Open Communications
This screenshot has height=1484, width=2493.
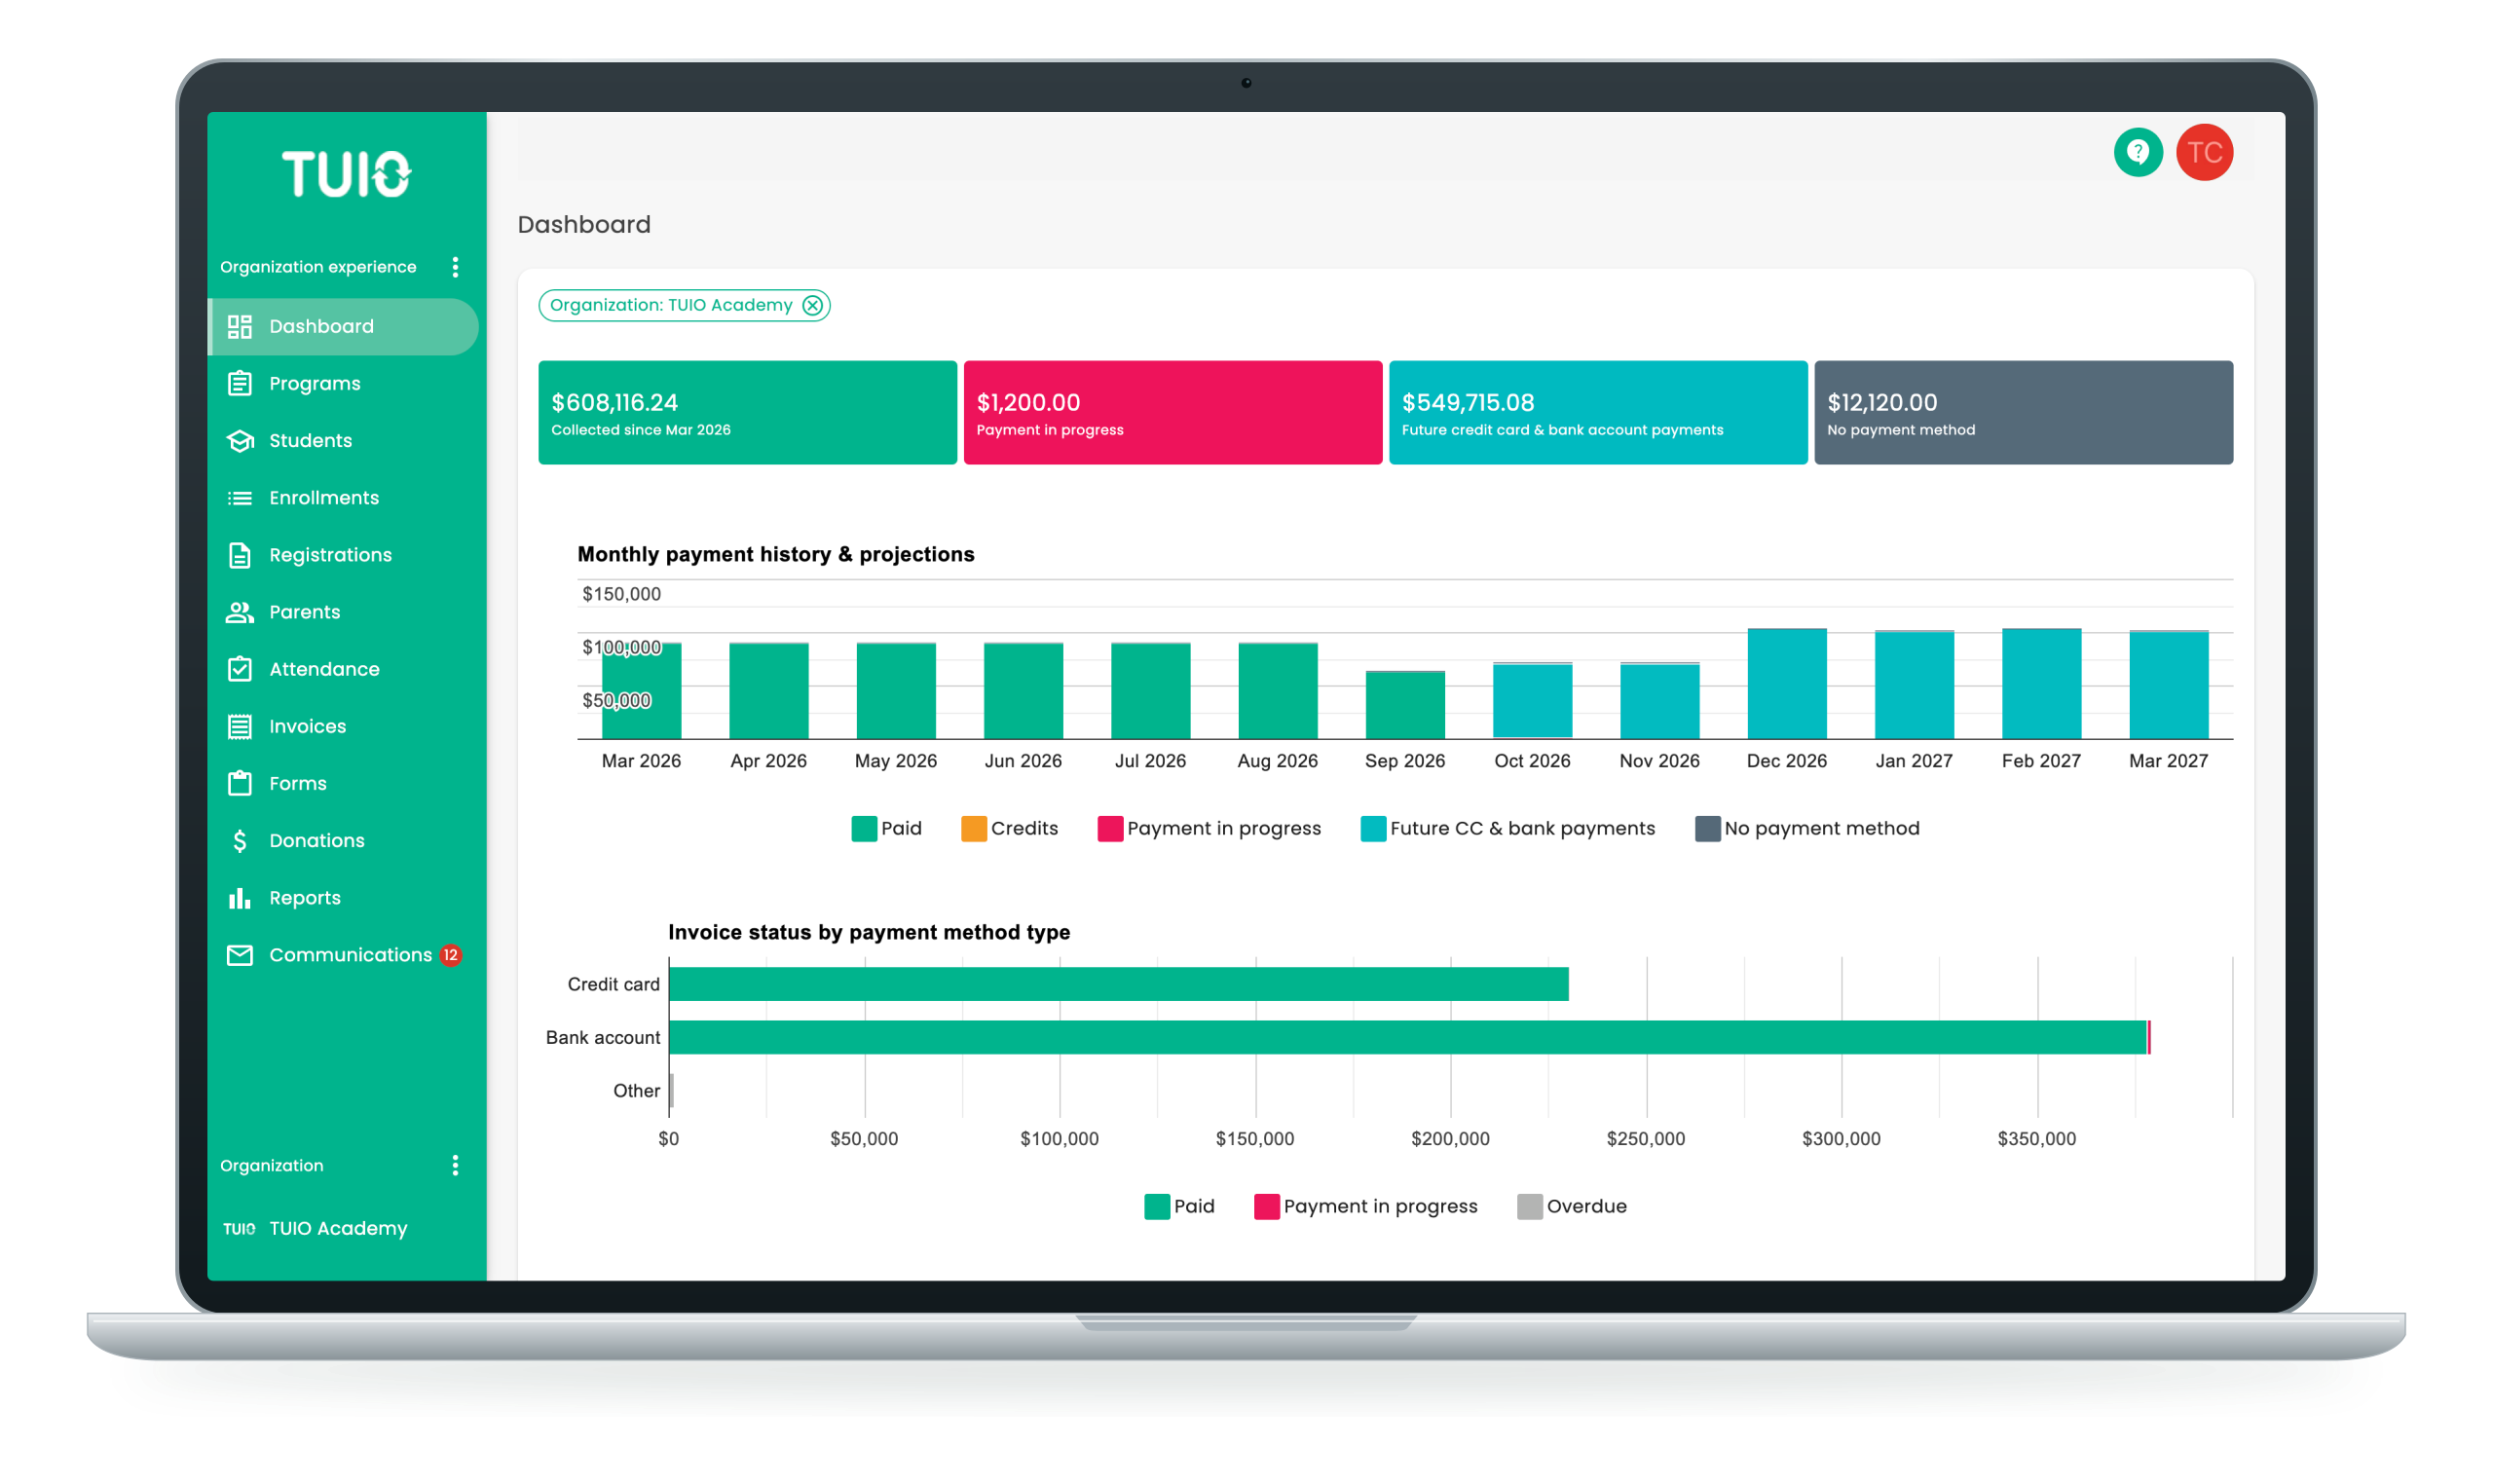tap(343, 955)
